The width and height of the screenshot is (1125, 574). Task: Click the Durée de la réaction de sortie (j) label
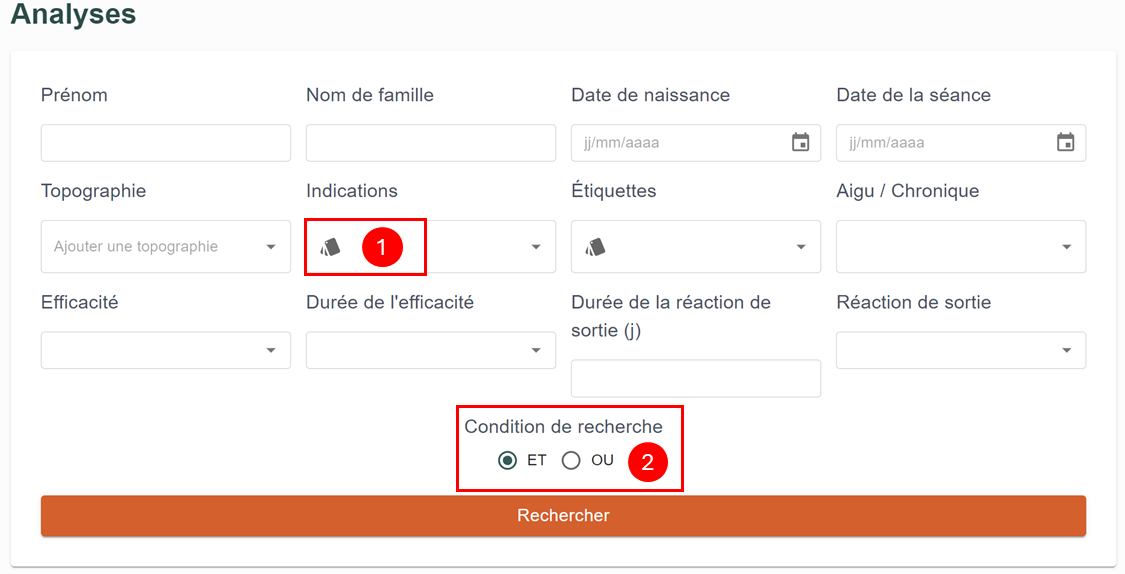click(671, 316)
